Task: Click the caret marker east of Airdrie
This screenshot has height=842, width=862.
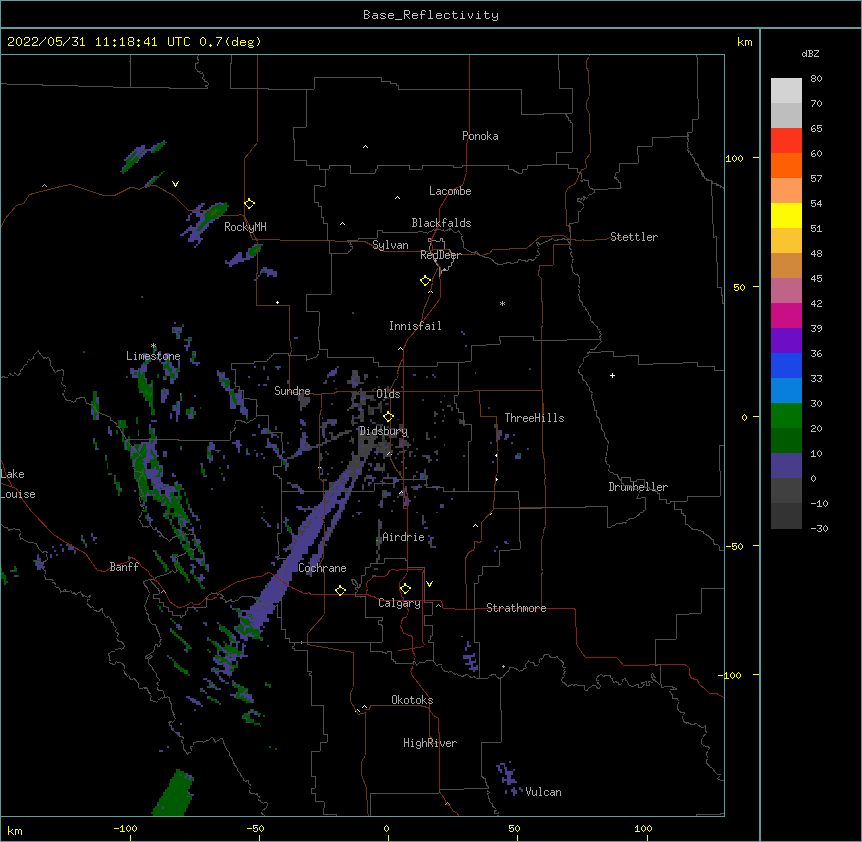Action: pyautogui.click(x=476, y=526)
